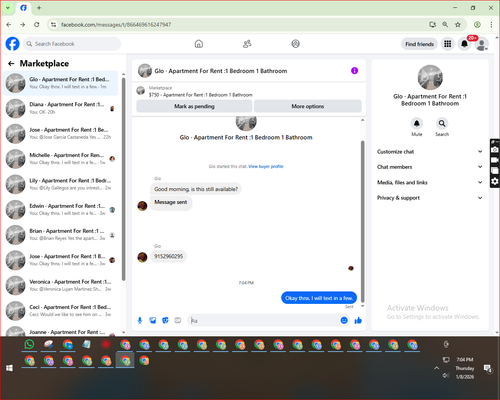Open Chrome three-dot menu
The image size is (500, 400).
(491, 24)
